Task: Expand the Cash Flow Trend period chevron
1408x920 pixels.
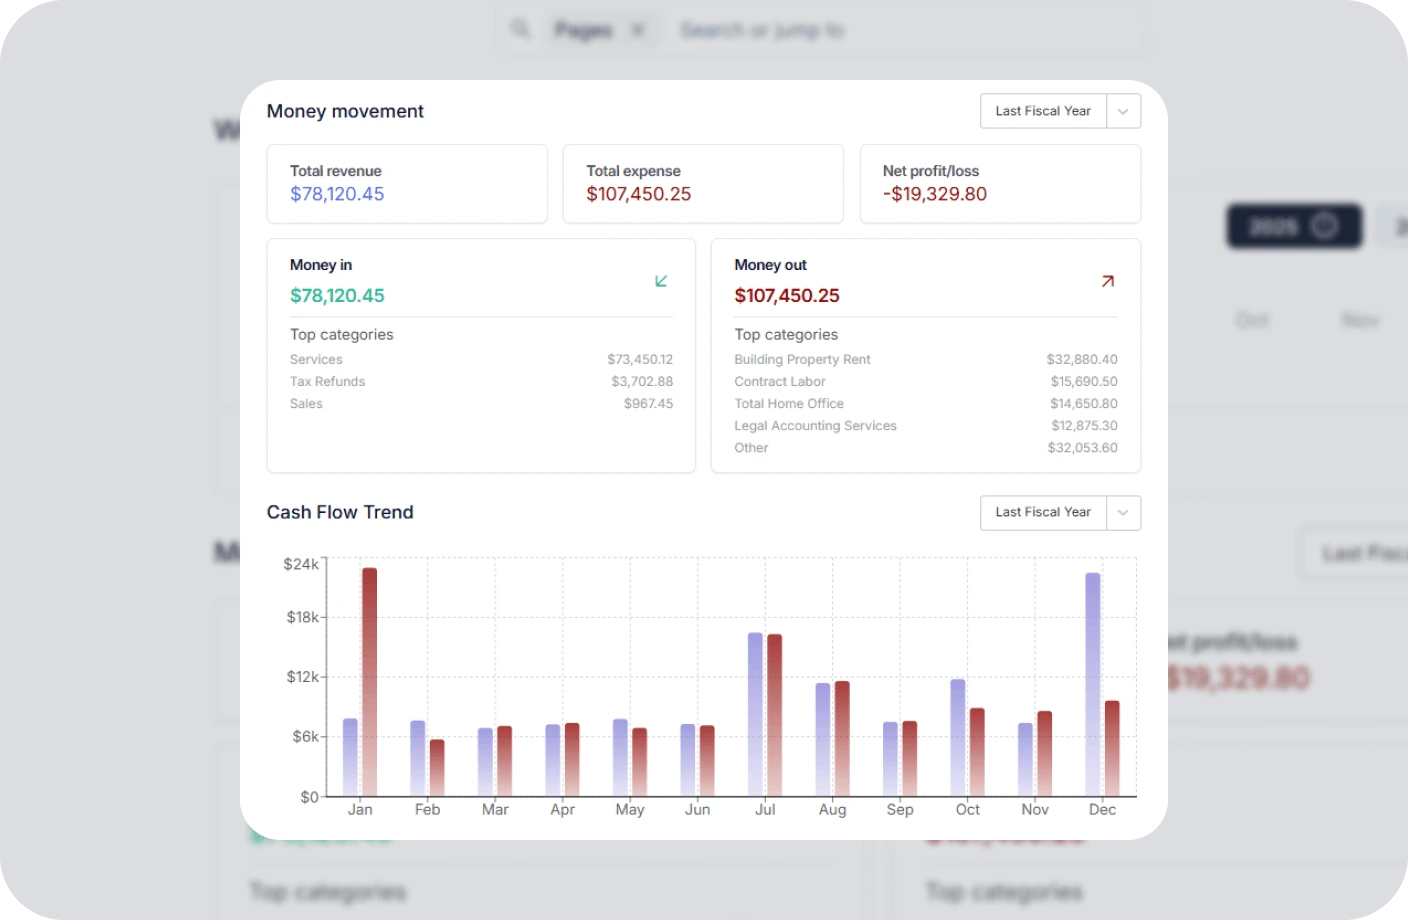Action: [1123, 512]
